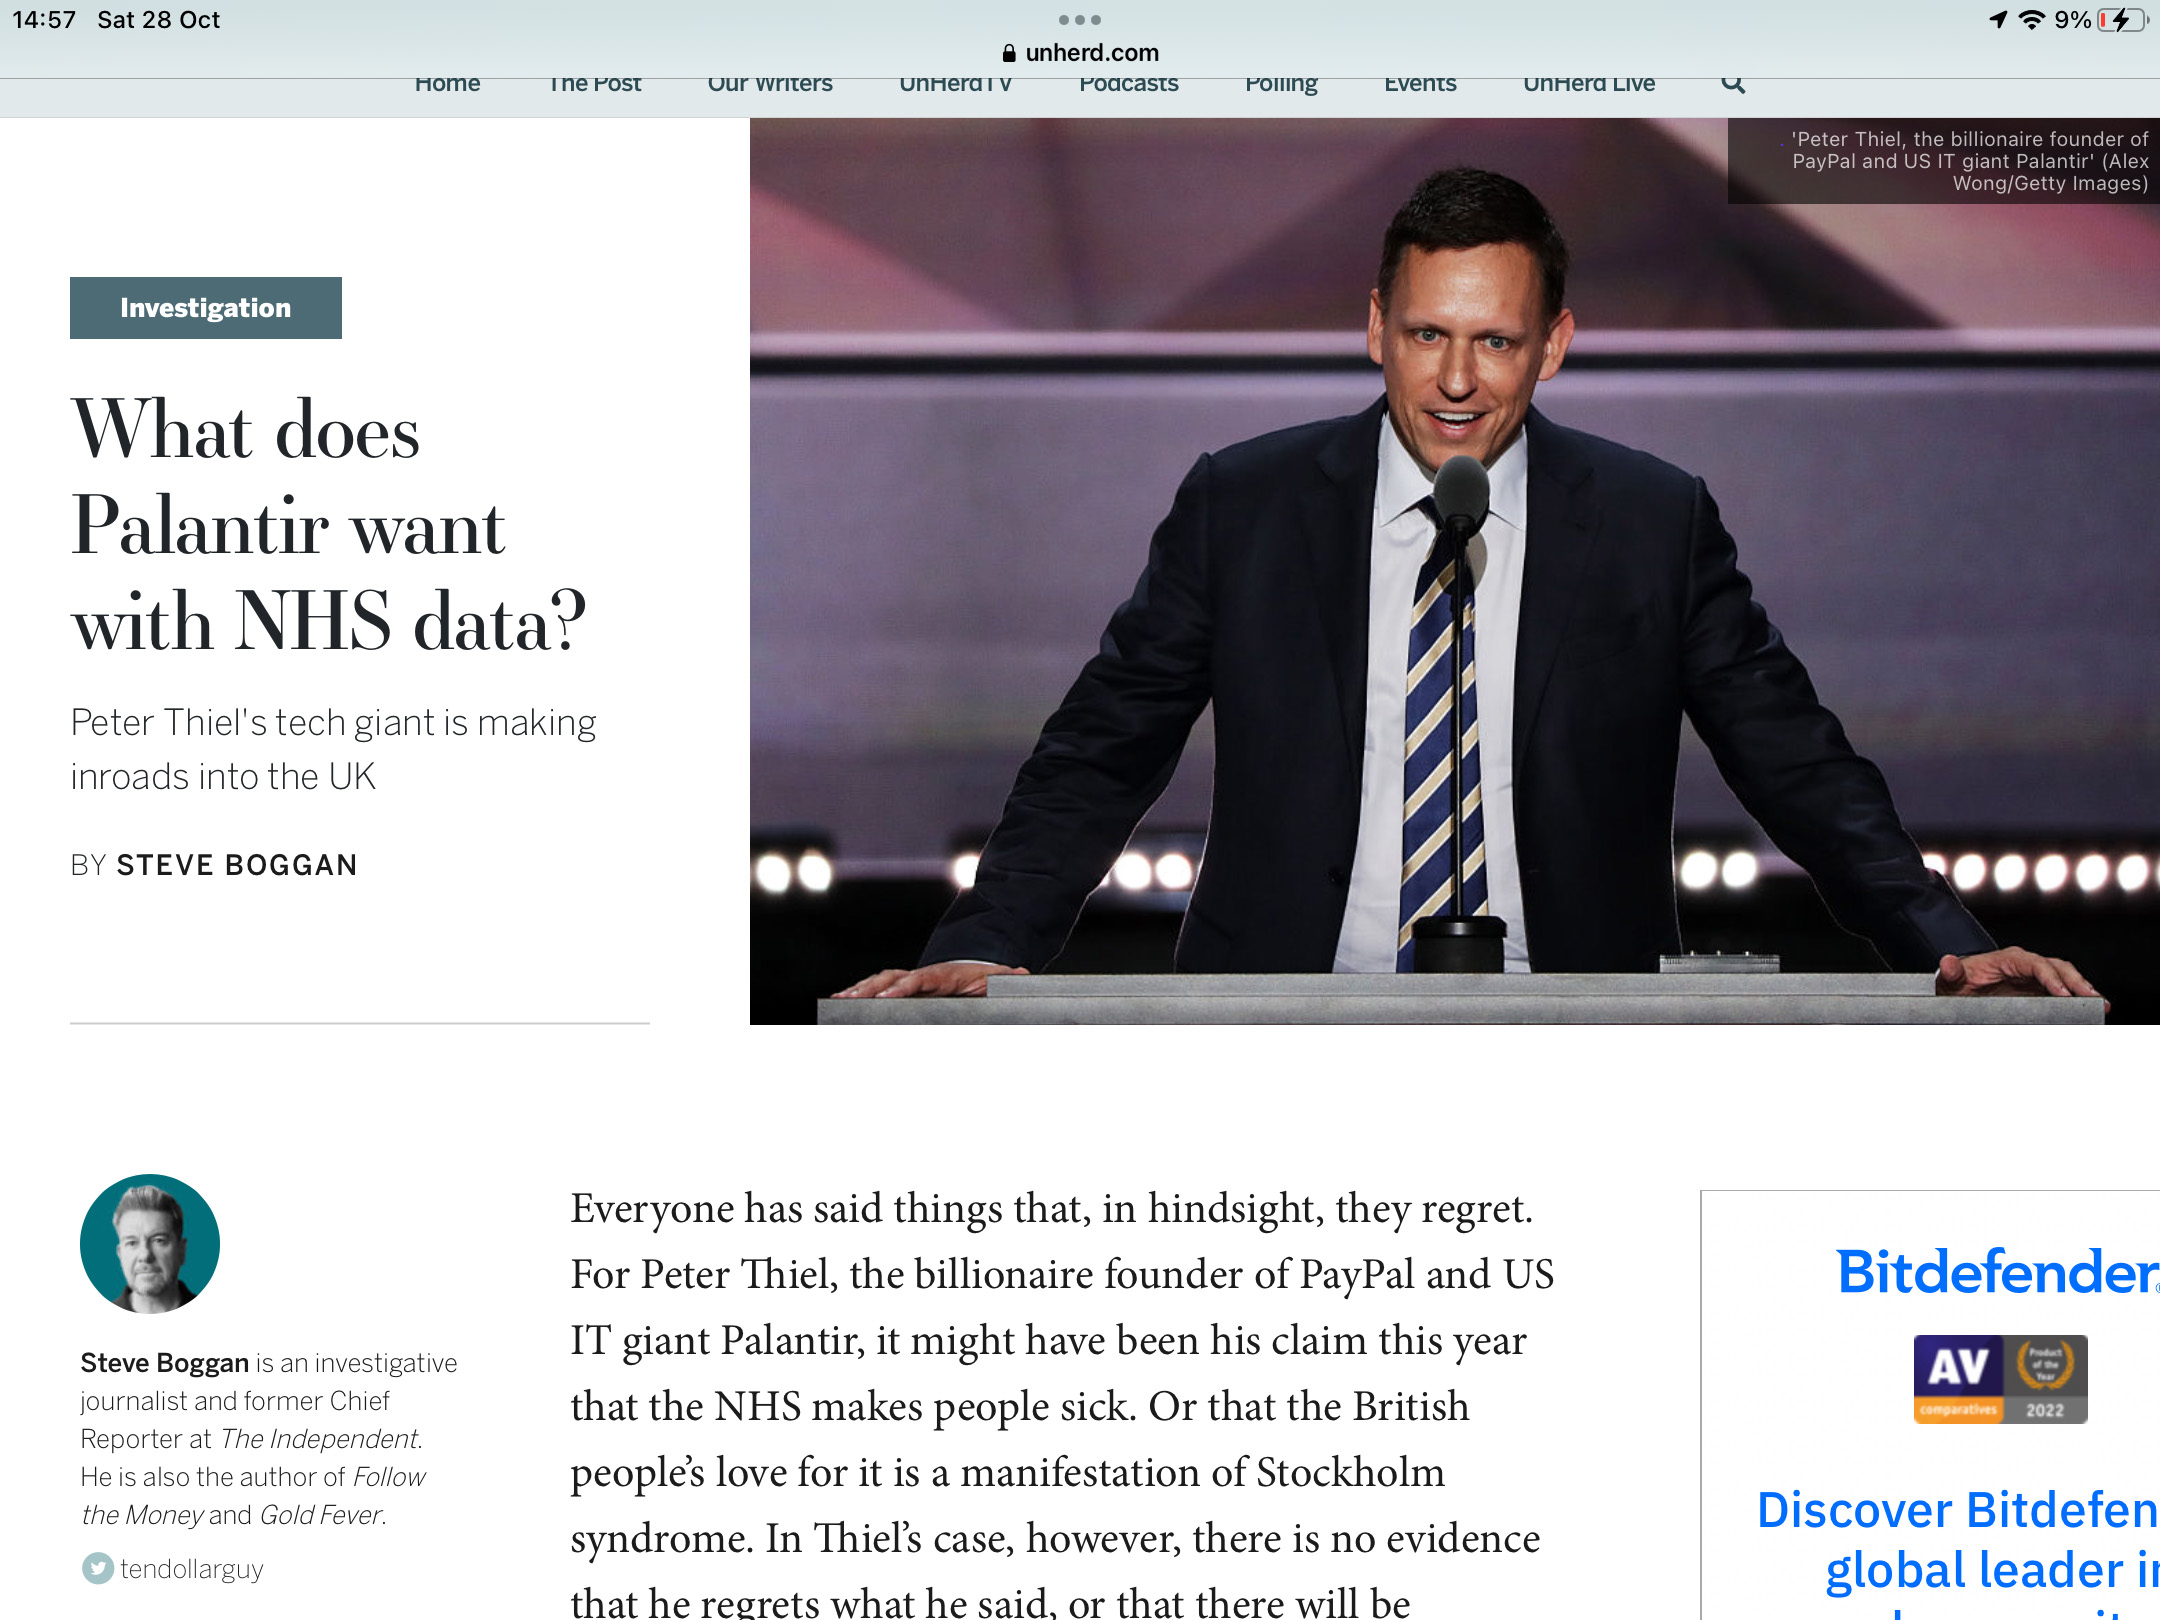The height and width of the screenshot is (1620, 2160).
Task: Click the search magnifier icon
Action: (x=1733, y=84)
